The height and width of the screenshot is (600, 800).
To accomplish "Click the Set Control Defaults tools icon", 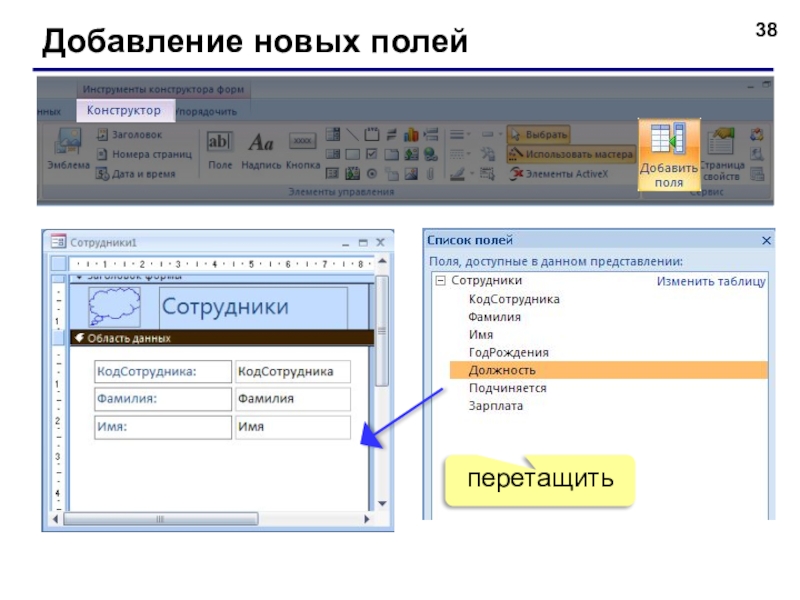I will (488, 154).
